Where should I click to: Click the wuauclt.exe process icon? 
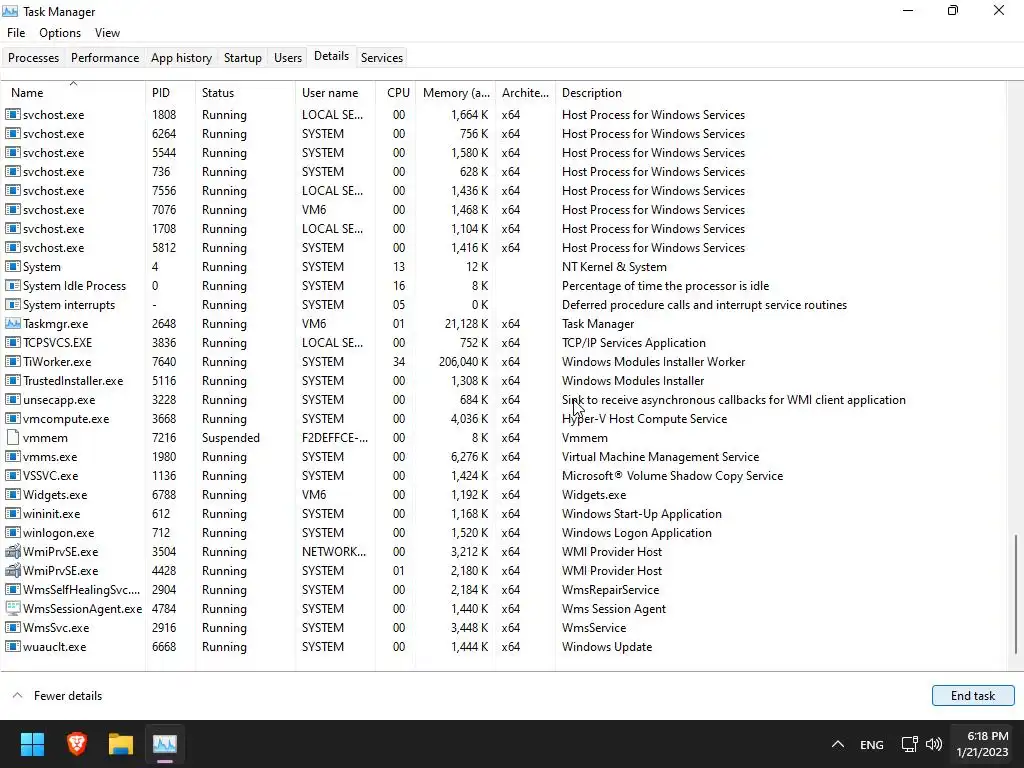[x=12, y=647]
